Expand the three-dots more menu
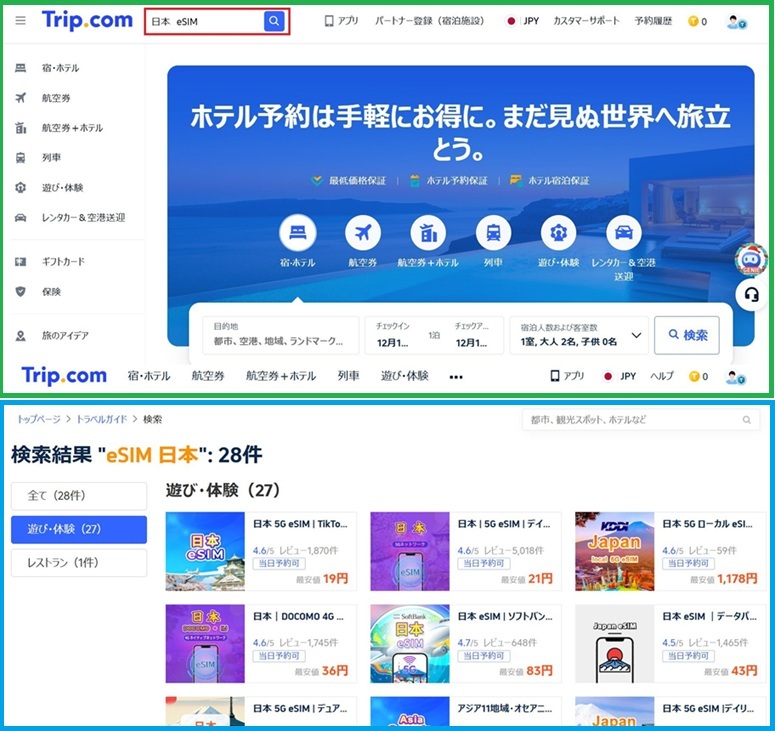Image resolution: width=775 pixels, height=731 pixels. coord(456,377)
